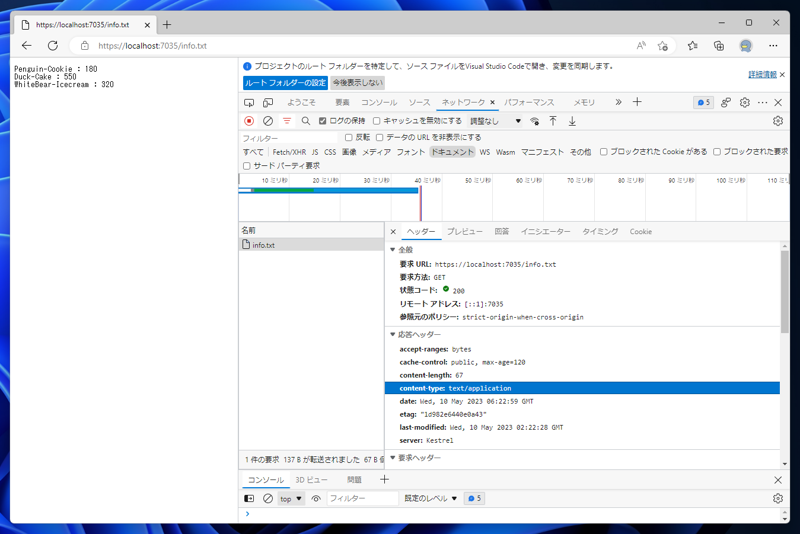800x534 pixels.
Task: Collapse the 要求ヘッダー section
Action: pyautogui.click(x=392, y=457)
